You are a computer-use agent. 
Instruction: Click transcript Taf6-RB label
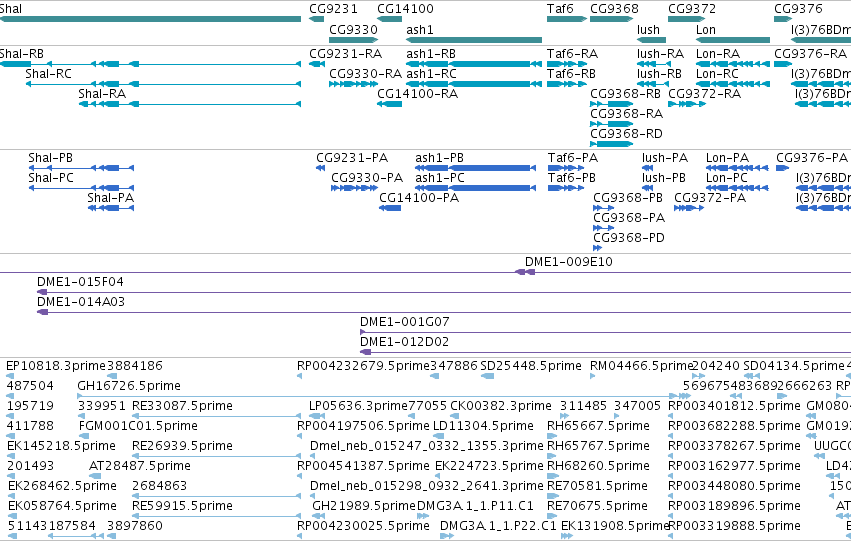[571, 74]
